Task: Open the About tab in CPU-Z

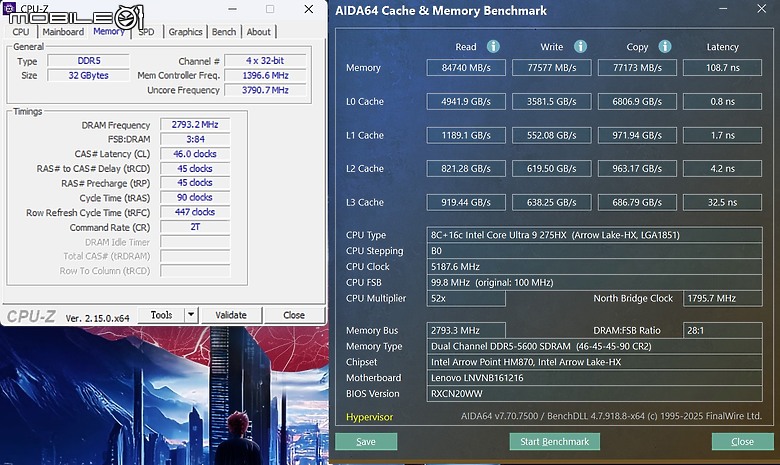Action: click(259, 32)
